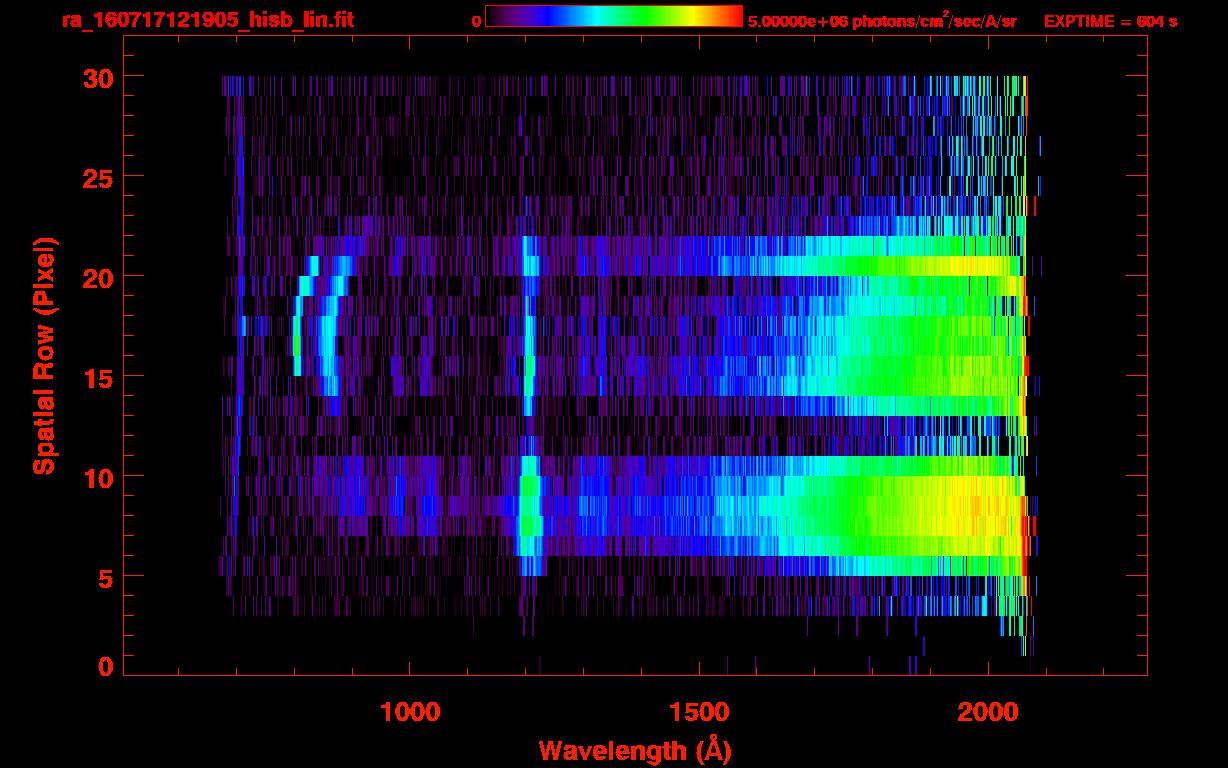Click the red end of the color bar
This screenshot has height=768, width=1228.
click(x=733, y=17)
